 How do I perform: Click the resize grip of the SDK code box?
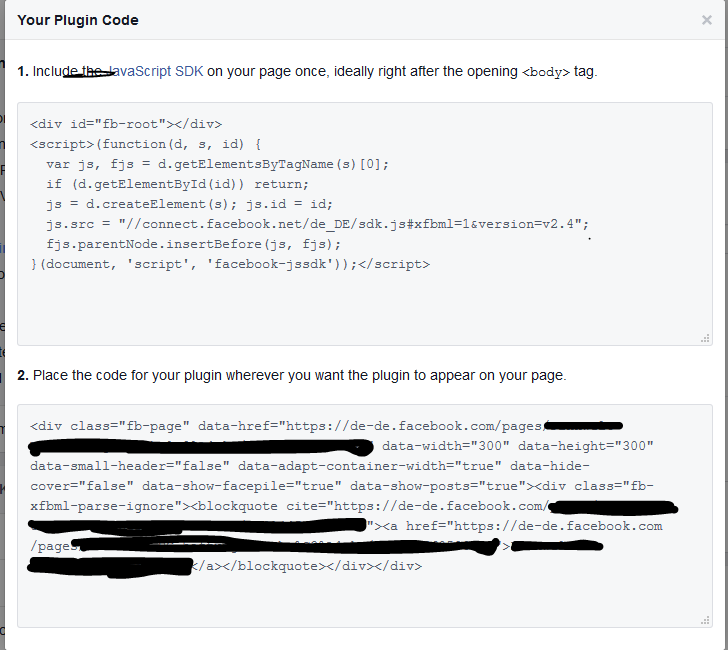(x=705, y=338)
